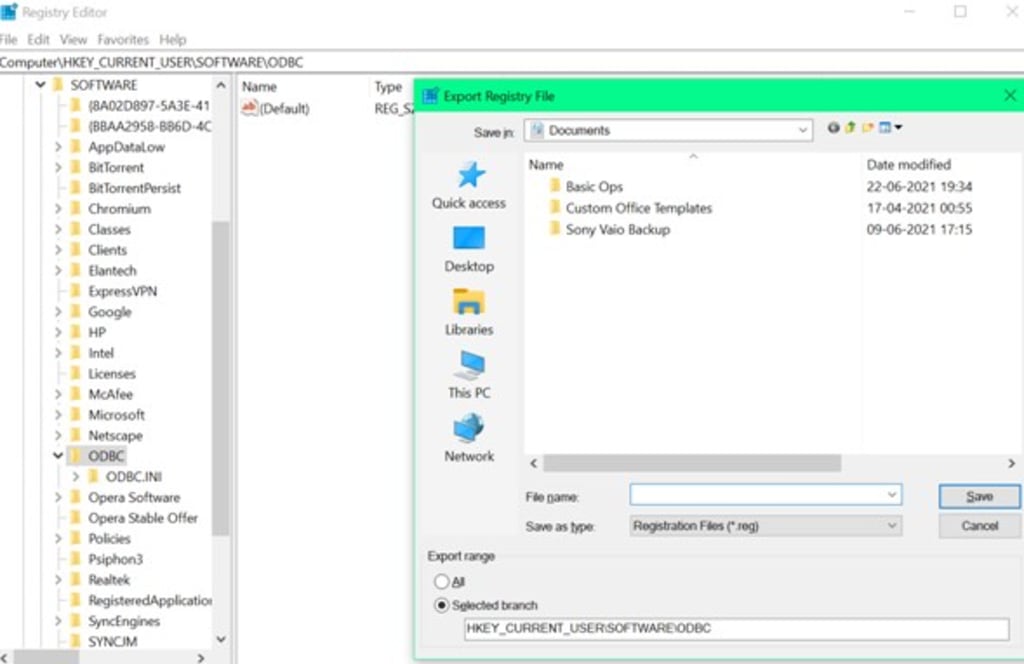Click the Selected branch path field
1024x664 pixels.
click(737, 629)
